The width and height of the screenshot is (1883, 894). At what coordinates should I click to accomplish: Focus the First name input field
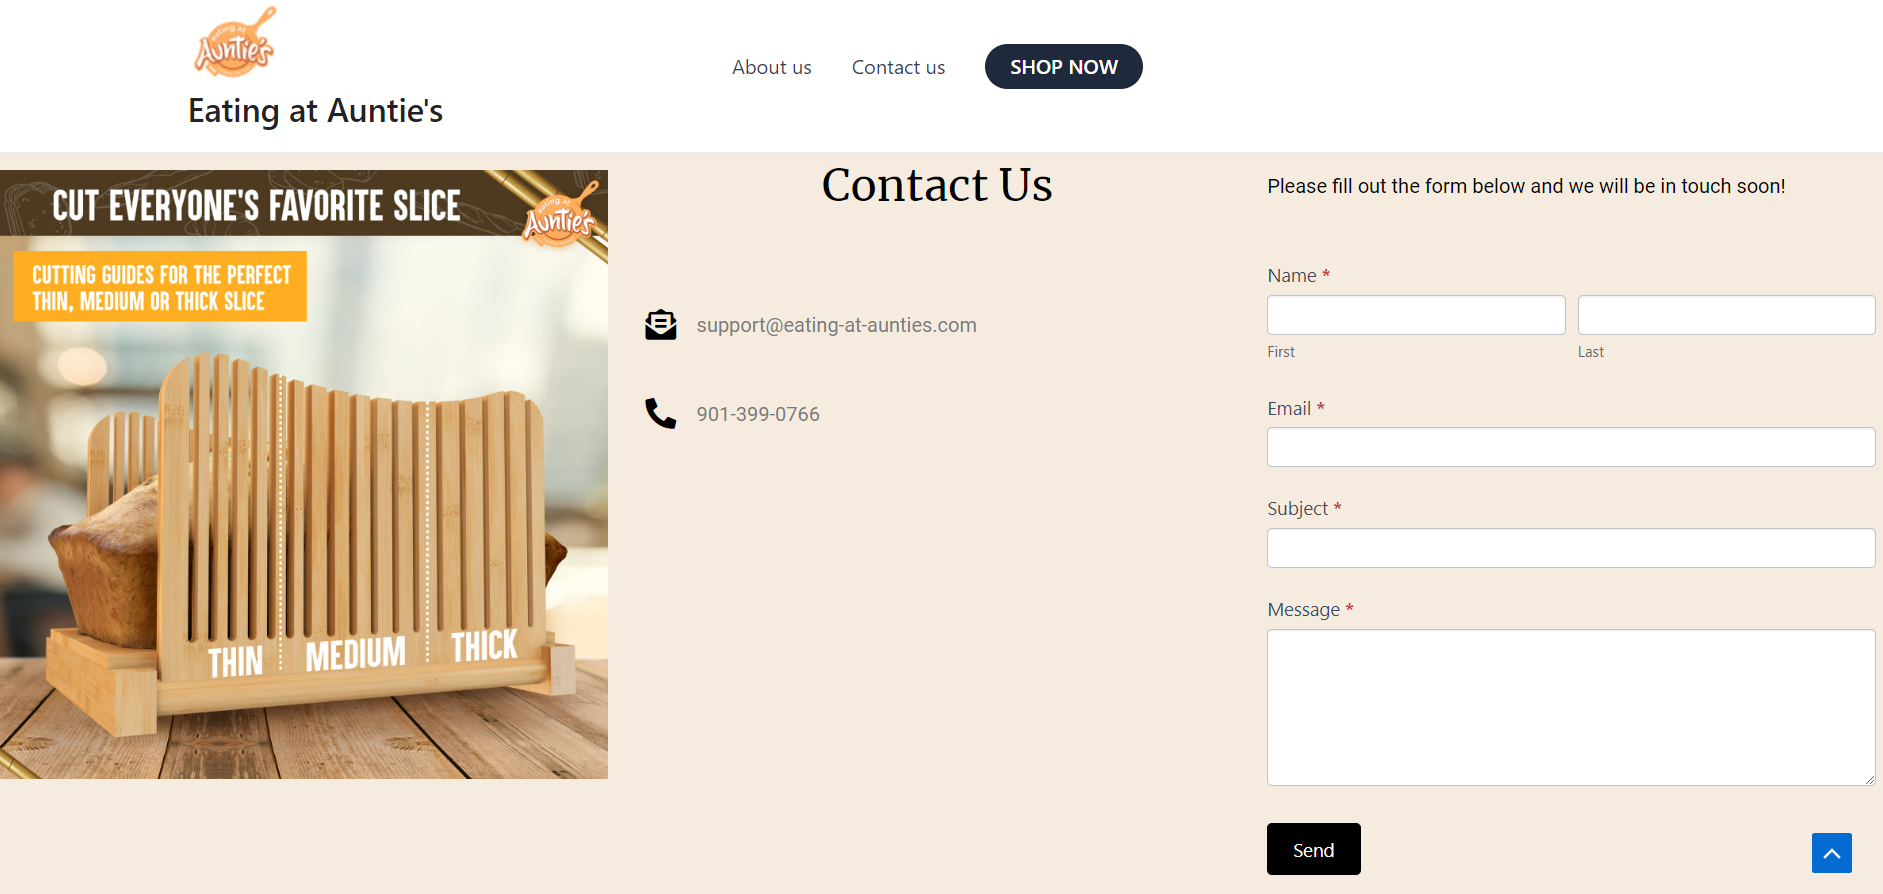[1416, 315]
